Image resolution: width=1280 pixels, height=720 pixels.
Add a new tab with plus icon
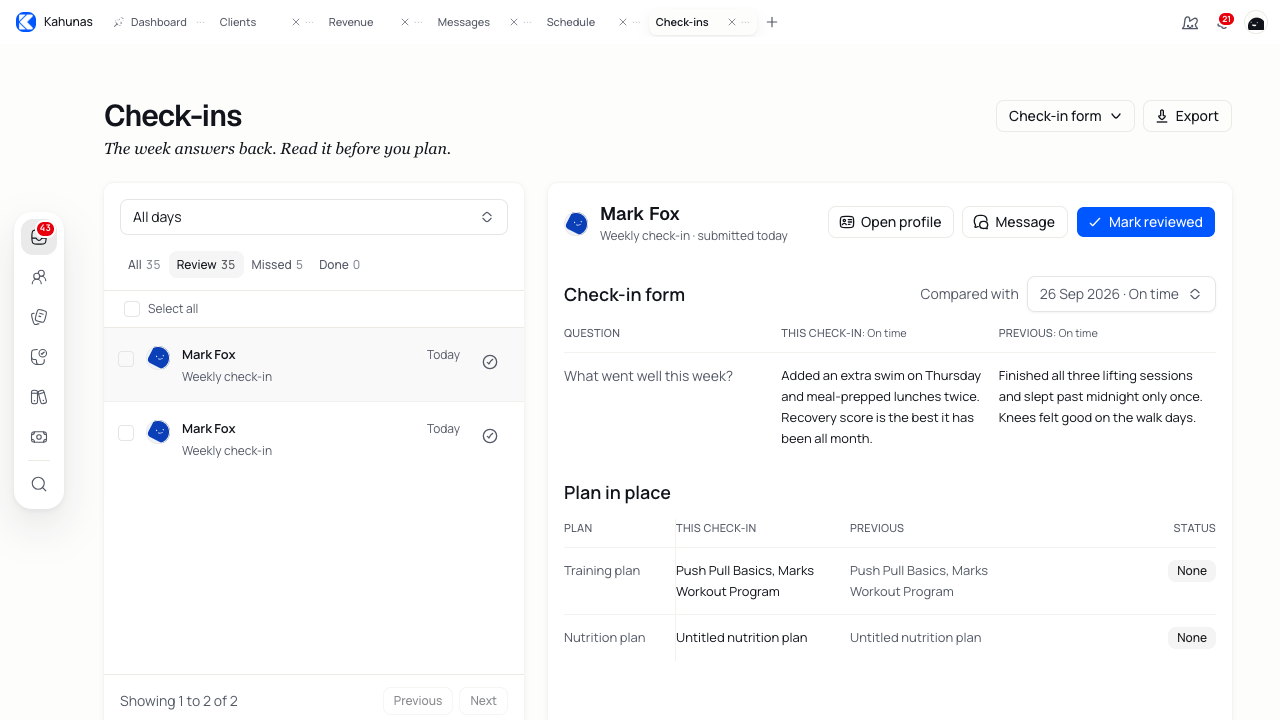point(772,22)
